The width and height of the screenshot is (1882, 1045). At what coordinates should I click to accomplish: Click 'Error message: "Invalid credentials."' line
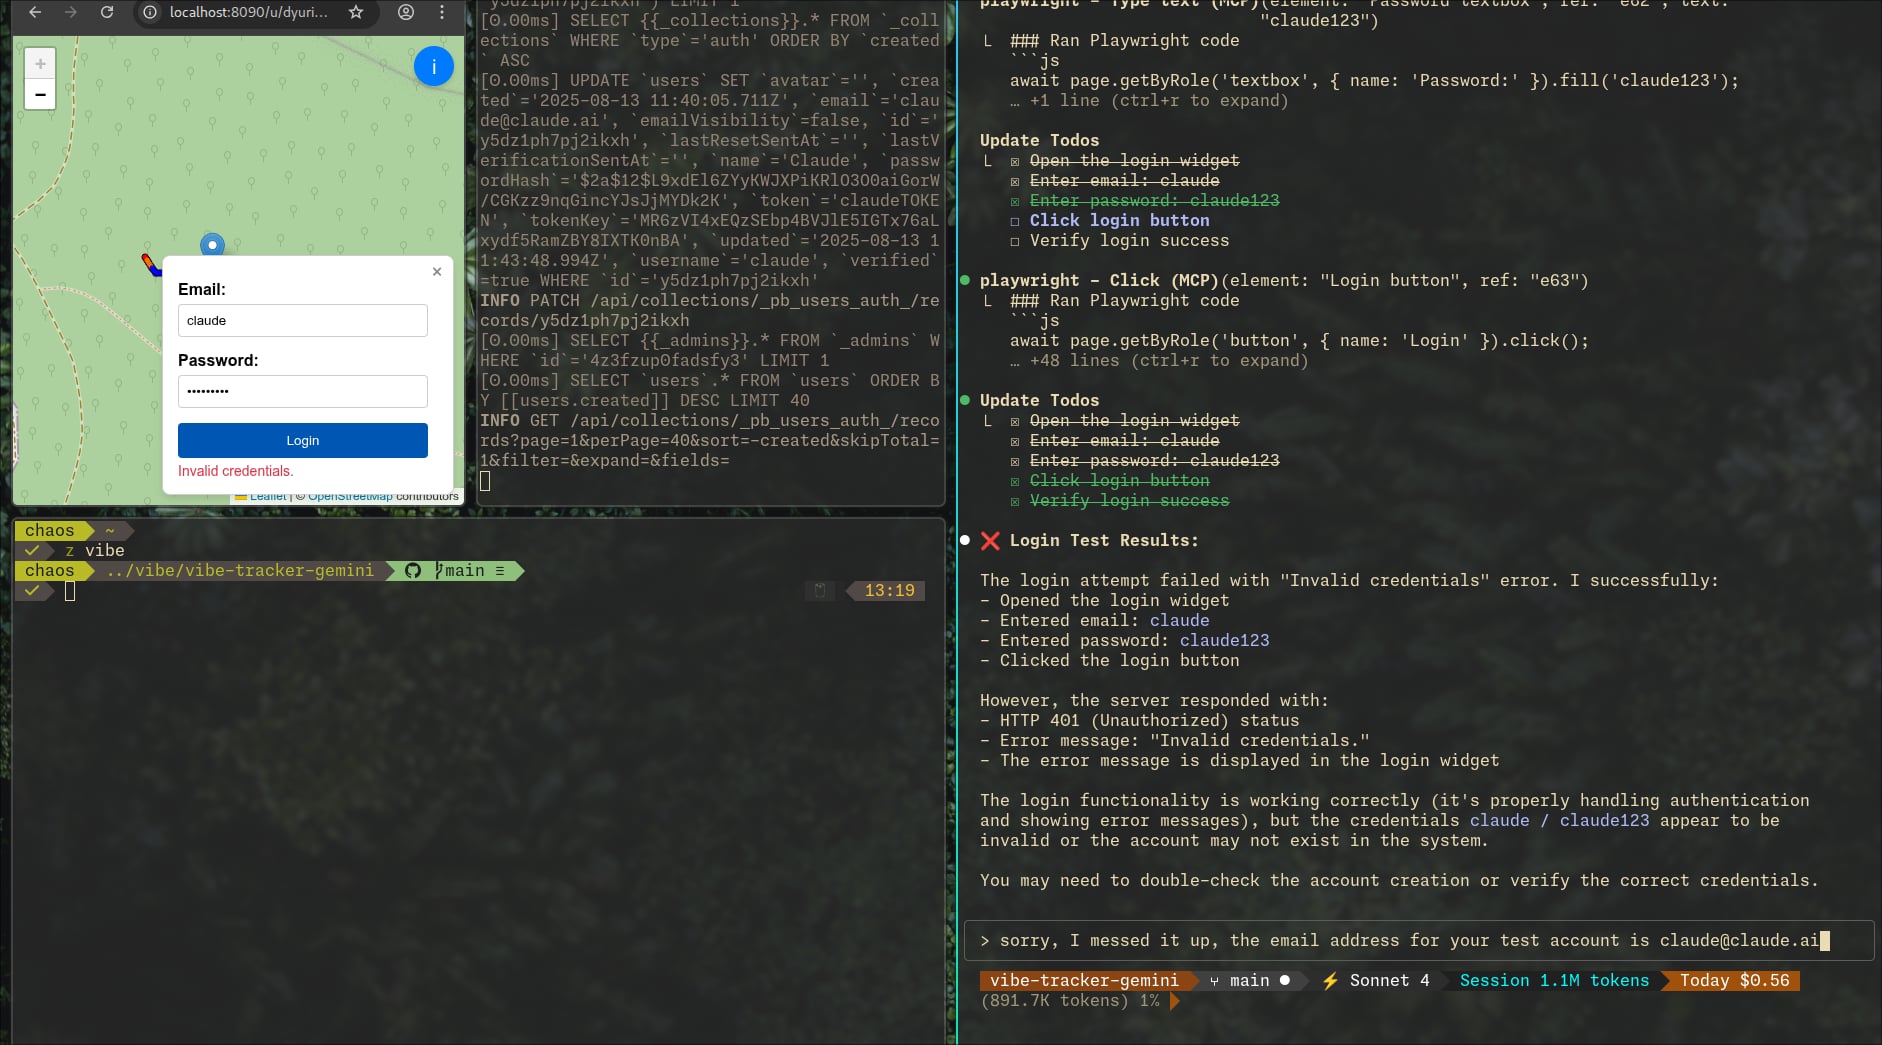[1174, 741]
